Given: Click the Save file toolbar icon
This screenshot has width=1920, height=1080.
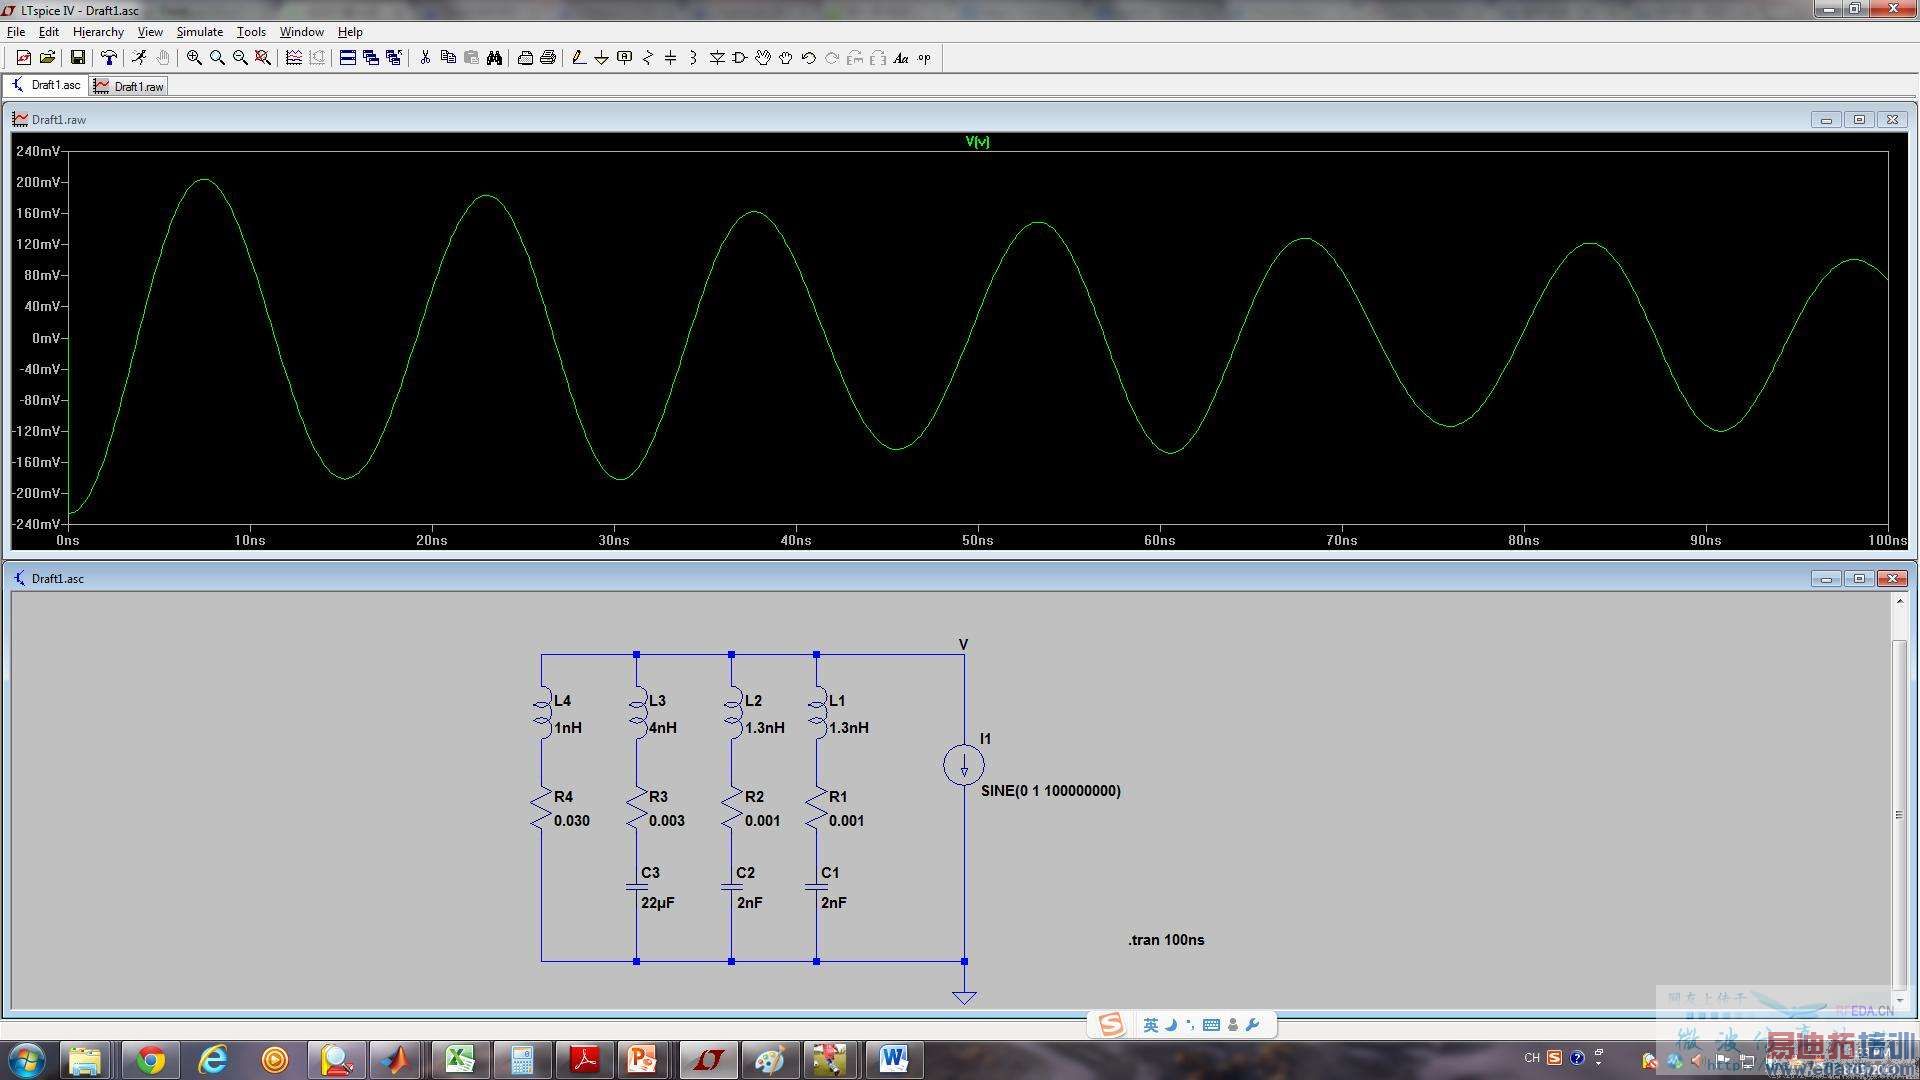Looking at the screenshot, I should pos(77,58).
